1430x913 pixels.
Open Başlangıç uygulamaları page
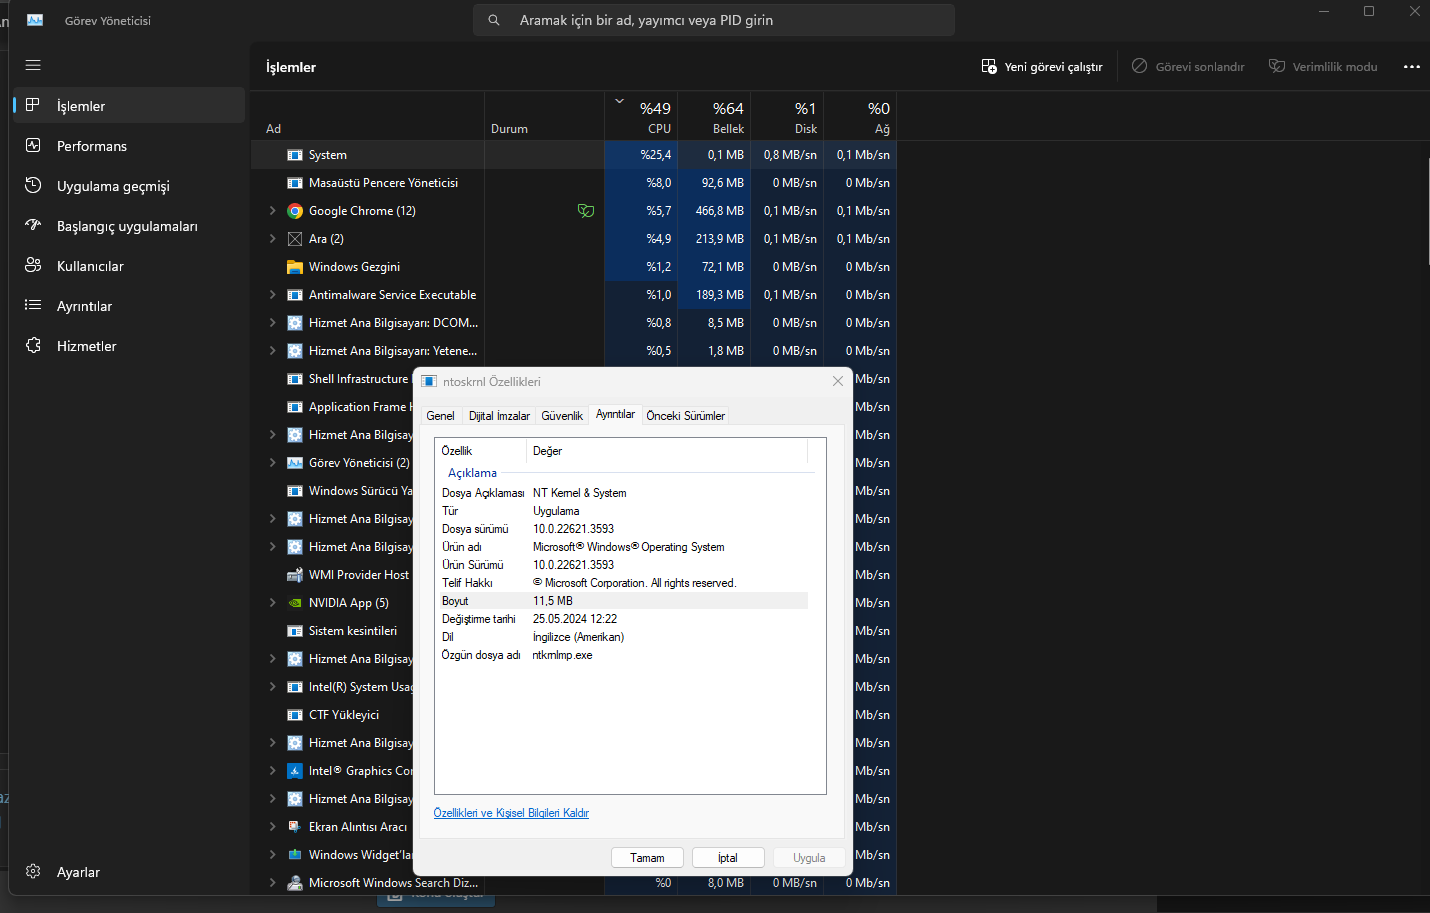point(128,225)
